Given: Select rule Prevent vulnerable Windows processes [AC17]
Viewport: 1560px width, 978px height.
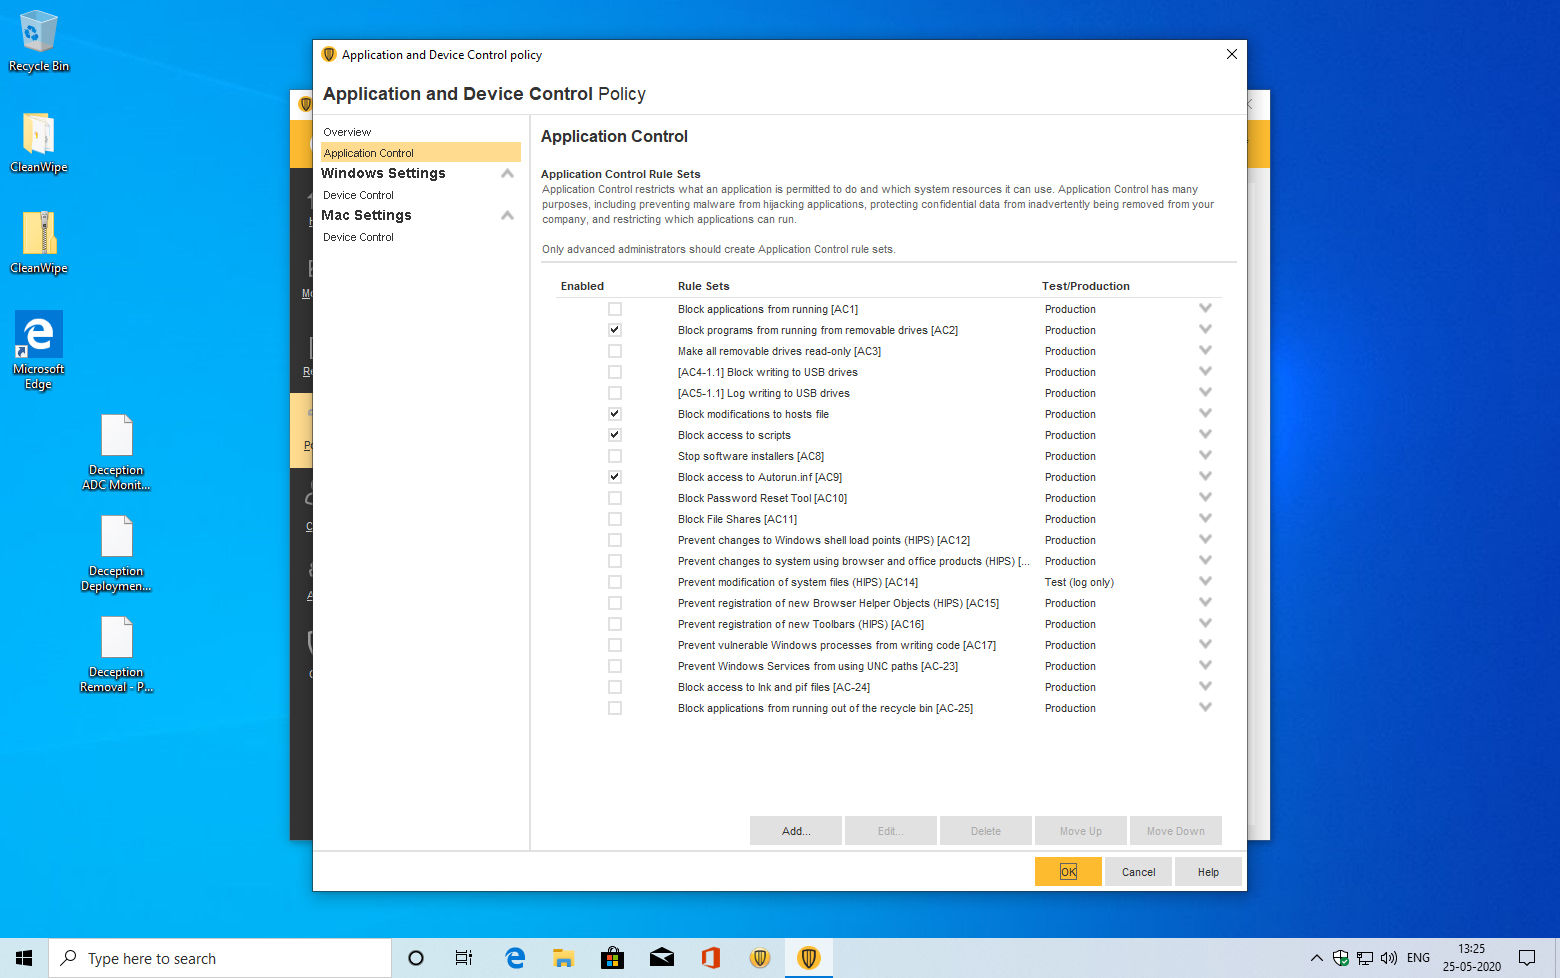Looking at the screenshot, I should 837,645.
